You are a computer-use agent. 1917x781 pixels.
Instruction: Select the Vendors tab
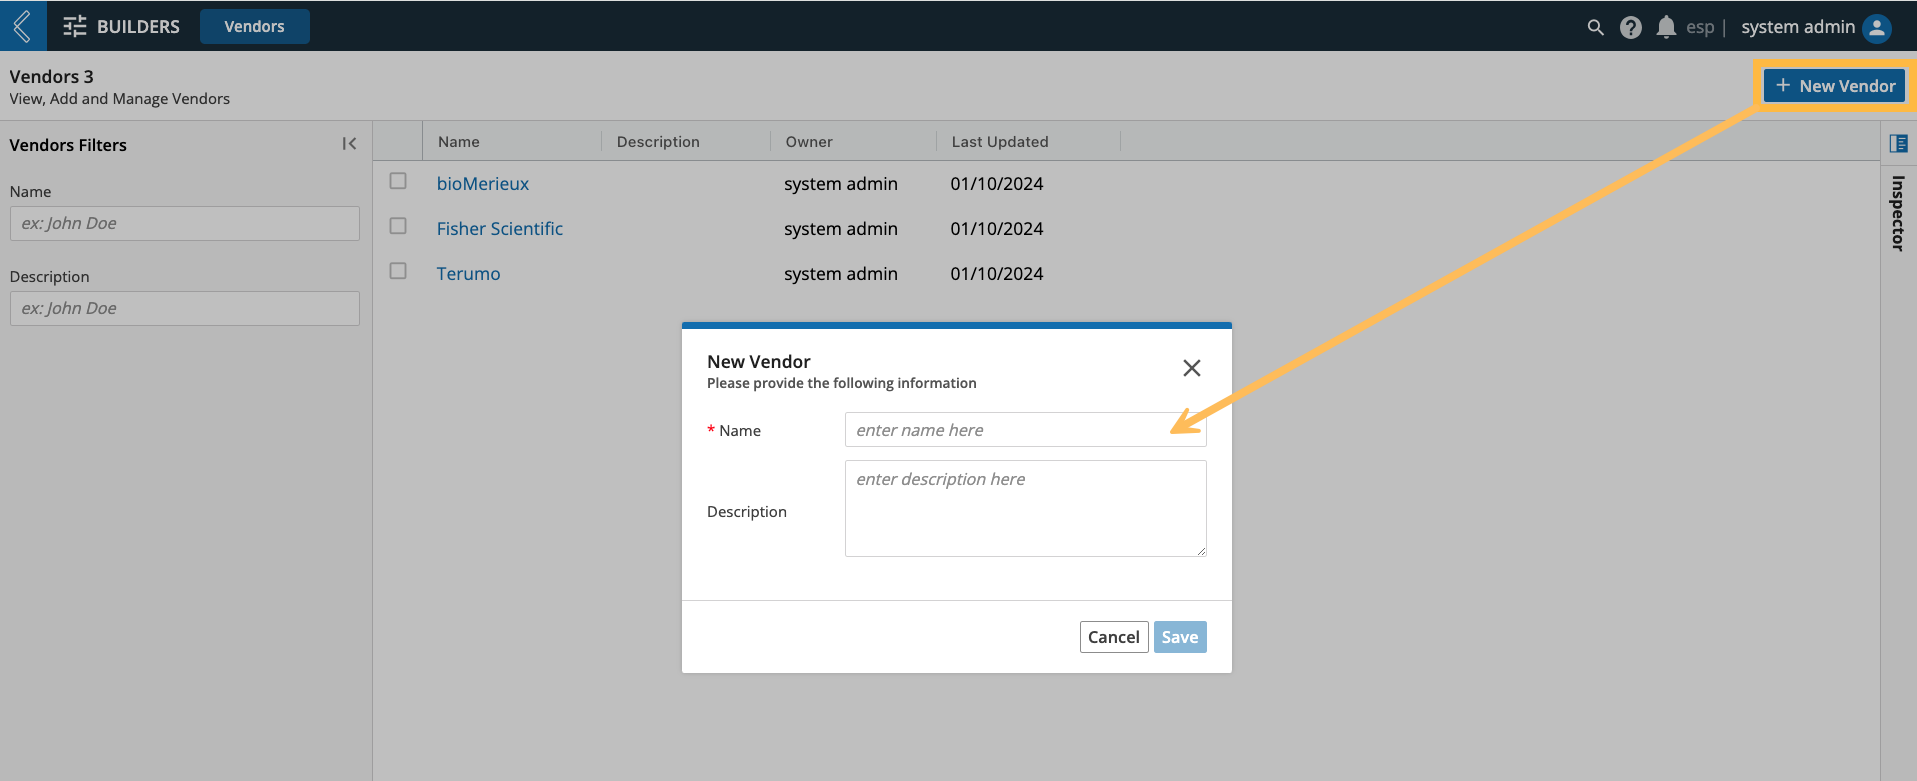[x=254, y=27]
